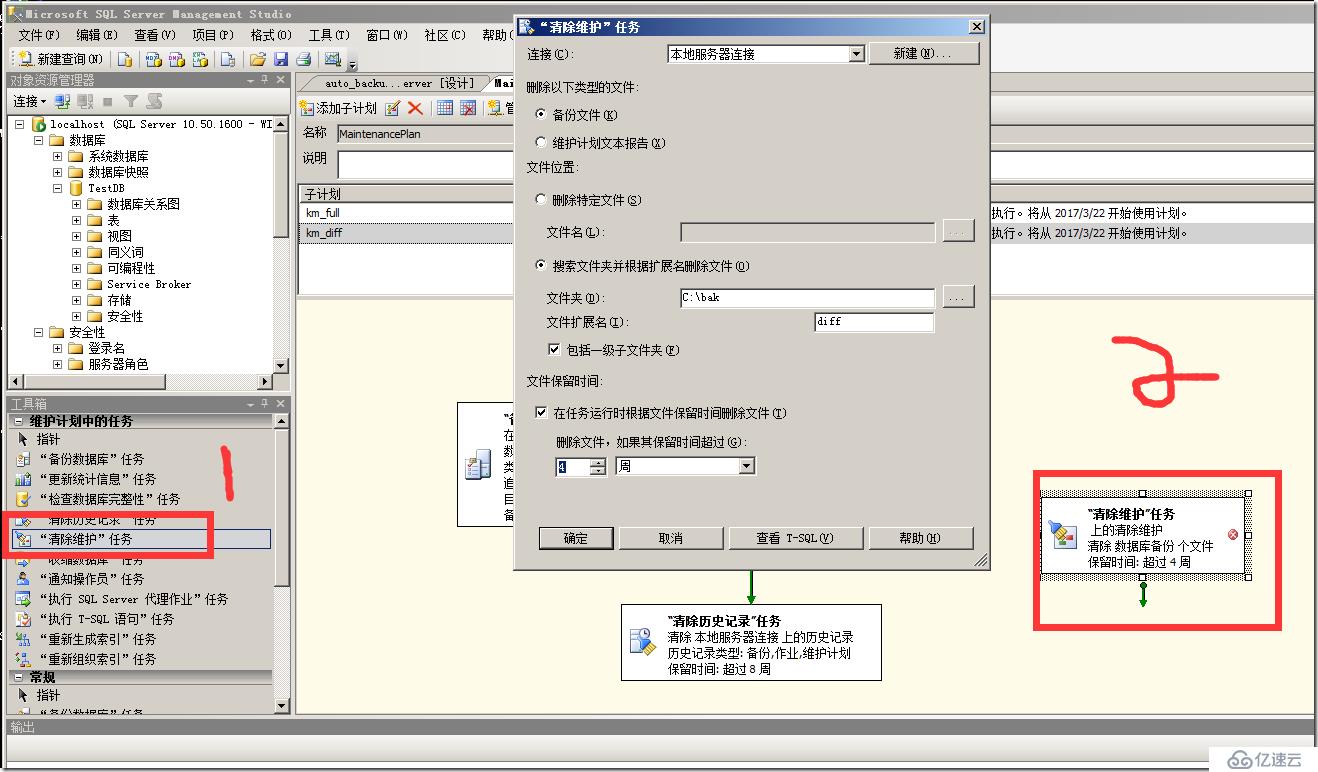1318x772 pixels.
Task: Select the 备份文件 radio button
Action: point(541,115)
